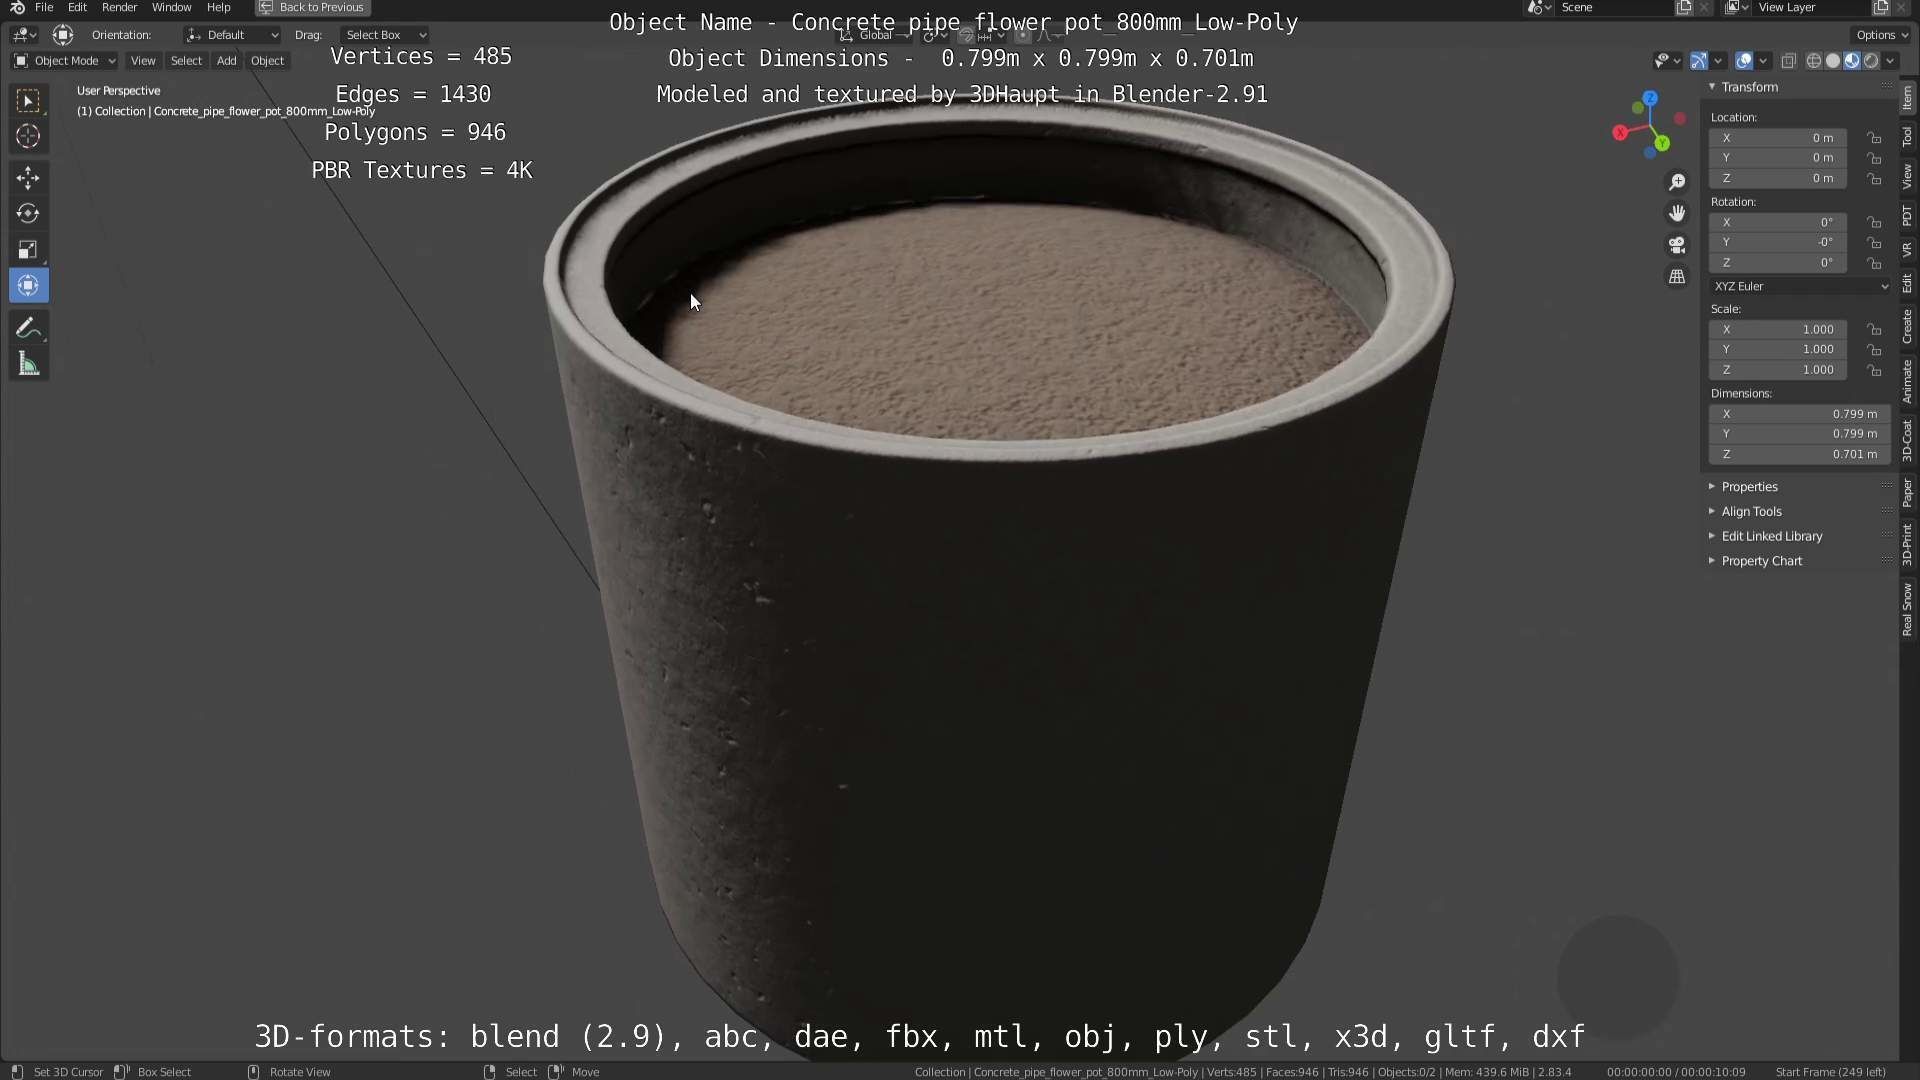
Task: Click new View Layer copy icon
Action: click(x=1880, y=7)
